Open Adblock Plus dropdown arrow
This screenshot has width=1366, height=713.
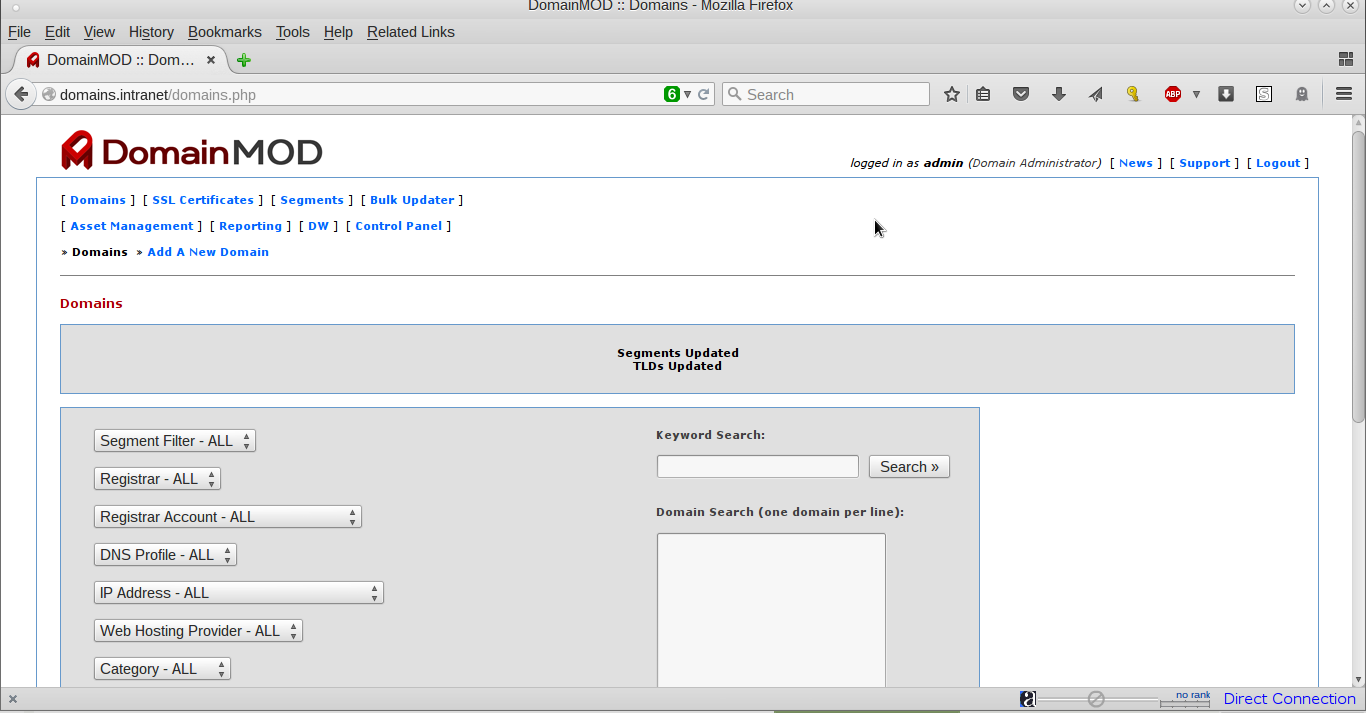coord(1196,94)
